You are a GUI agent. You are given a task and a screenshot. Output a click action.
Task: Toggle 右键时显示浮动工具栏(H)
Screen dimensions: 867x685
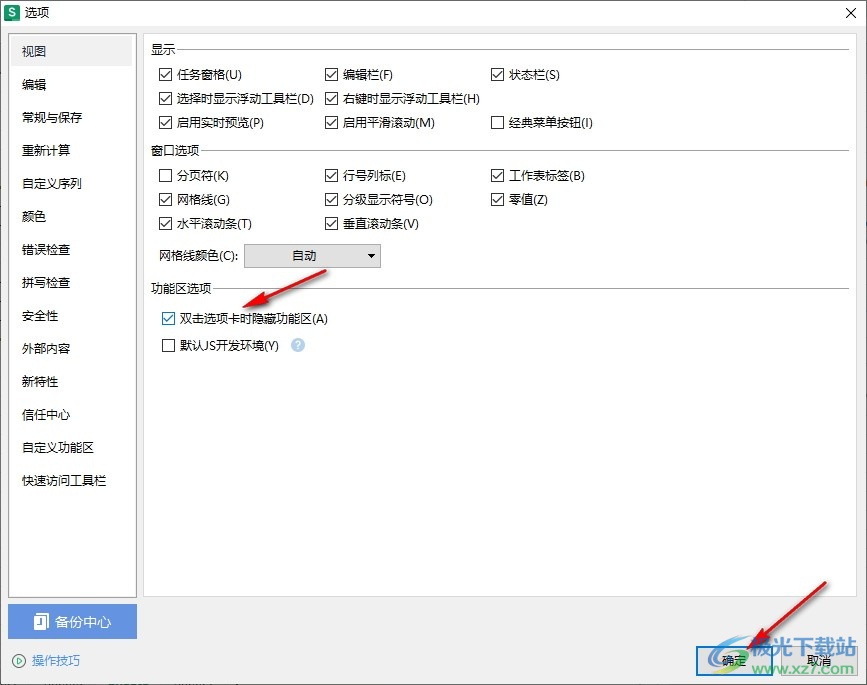pyautogui.click(x=331, y=98)
